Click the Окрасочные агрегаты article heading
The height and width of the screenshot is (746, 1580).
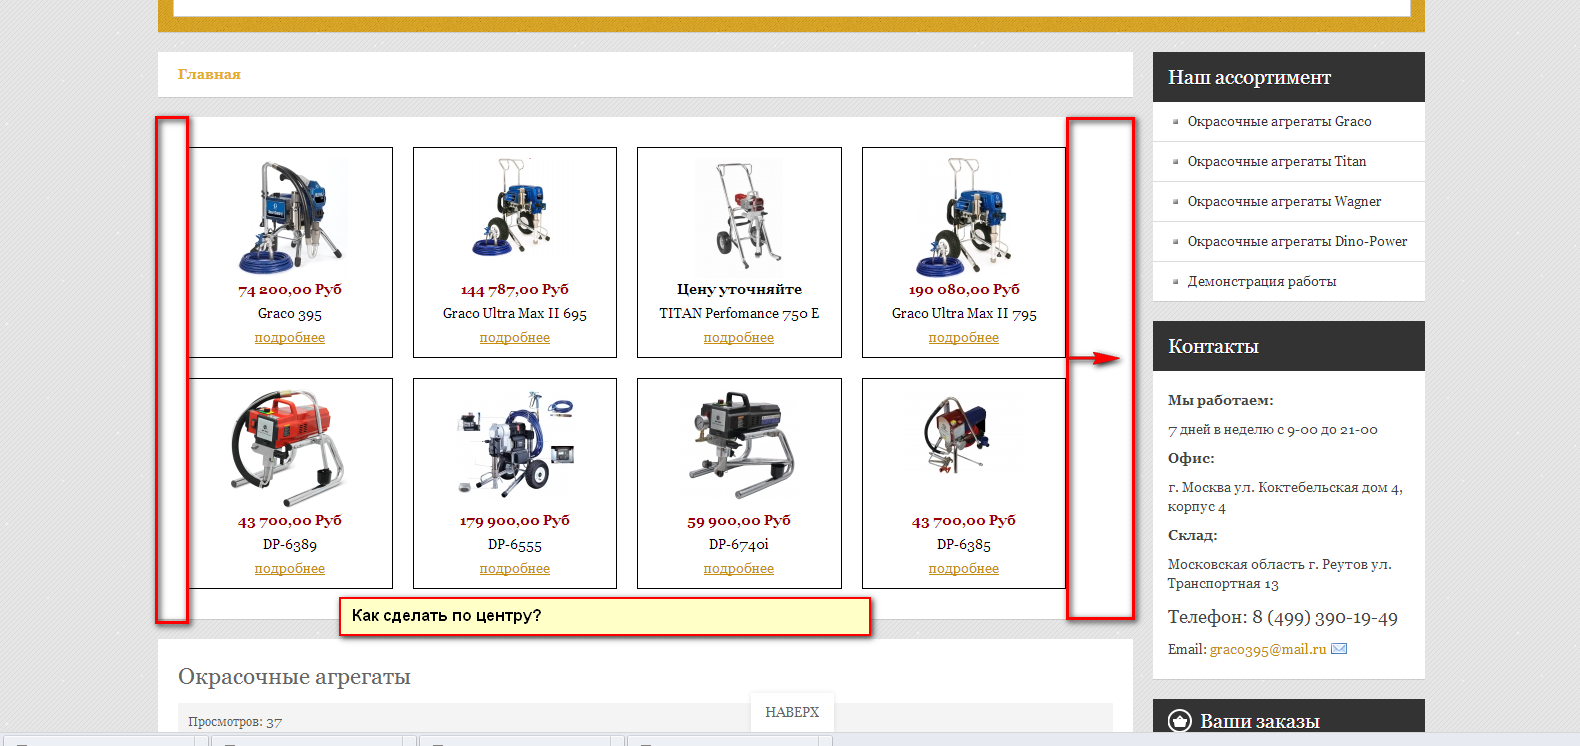pos(294,677)
